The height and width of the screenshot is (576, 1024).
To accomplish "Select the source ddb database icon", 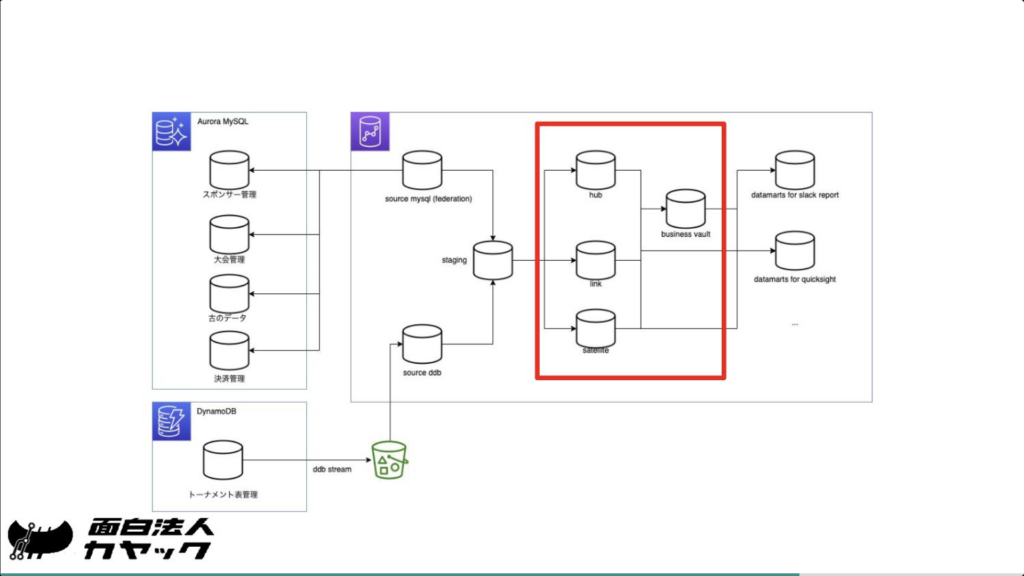I will pyautogui.click(x=421, y=345).
